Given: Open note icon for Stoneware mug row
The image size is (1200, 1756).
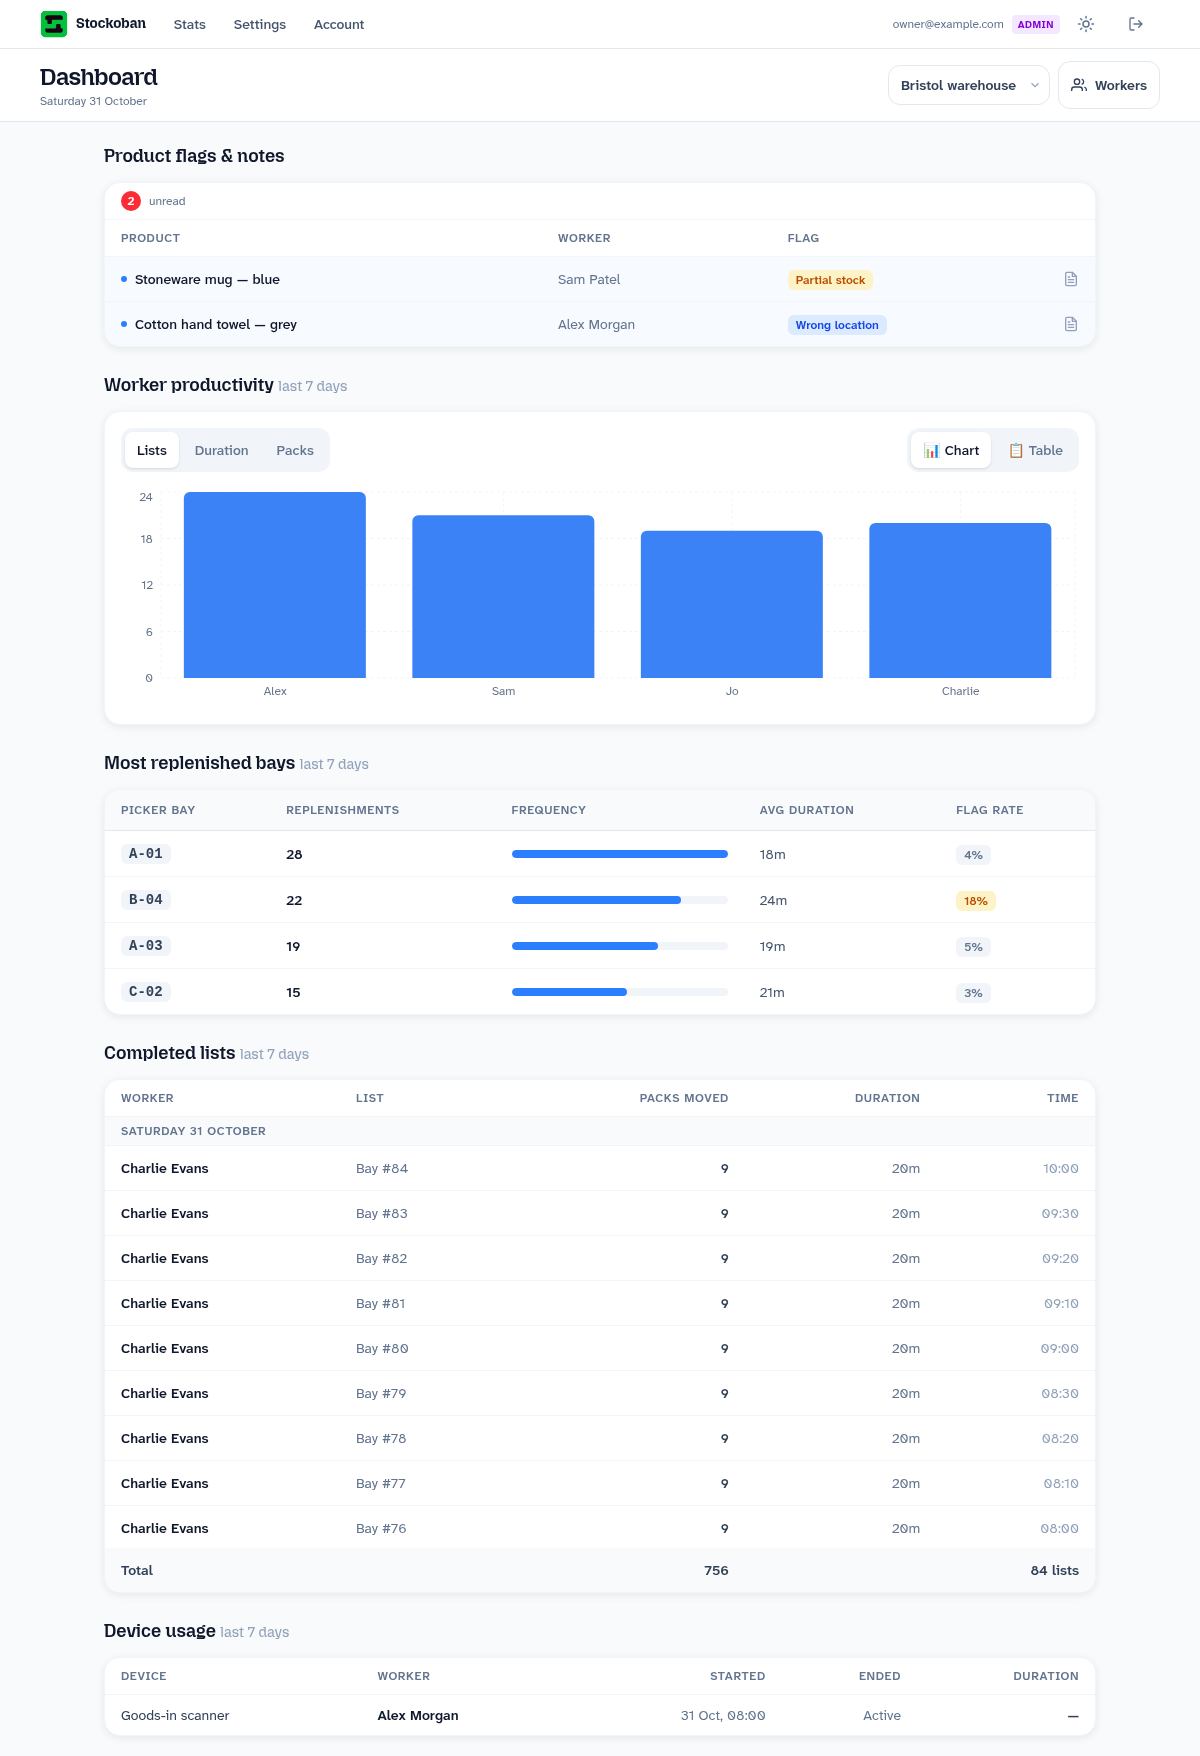Looking at the screenshot, I should pos(1071,279).
